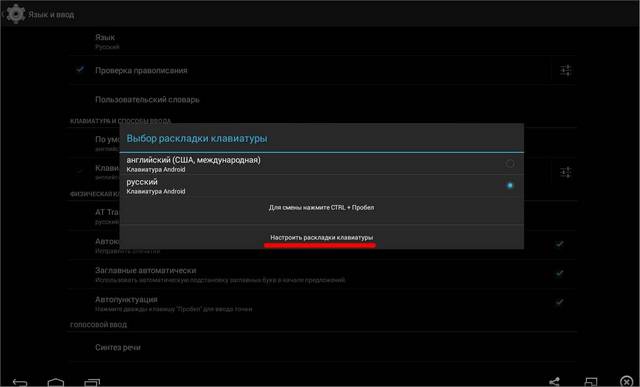
Task: Click the Язык и ввод header title
Action: tap(51, 15)
